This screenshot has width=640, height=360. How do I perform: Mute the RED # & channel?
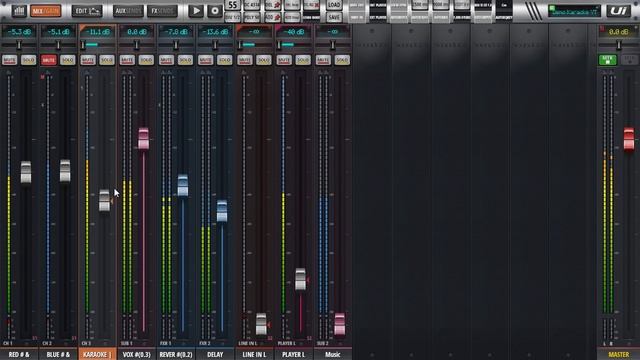pos(9,60)
